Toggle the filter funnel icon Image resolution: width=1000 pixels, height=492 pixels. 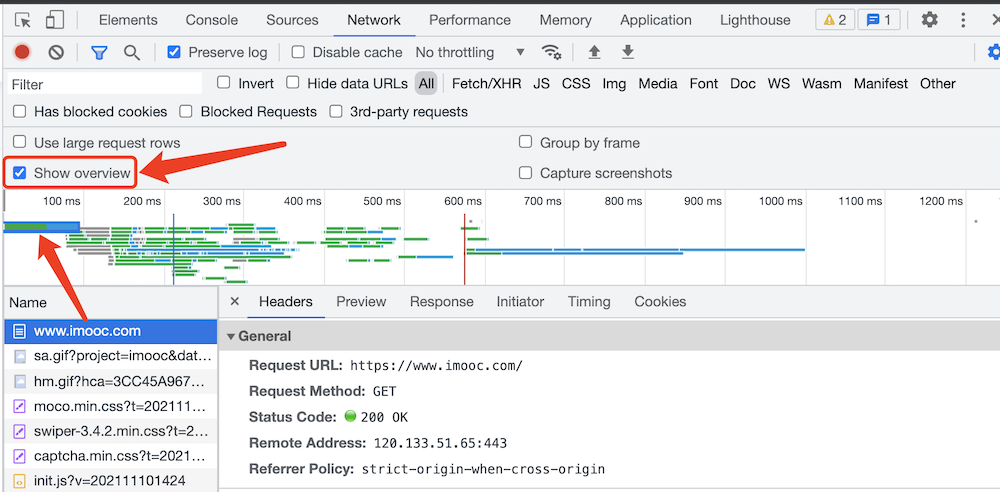pyautogui.click(x=99, y=52)
